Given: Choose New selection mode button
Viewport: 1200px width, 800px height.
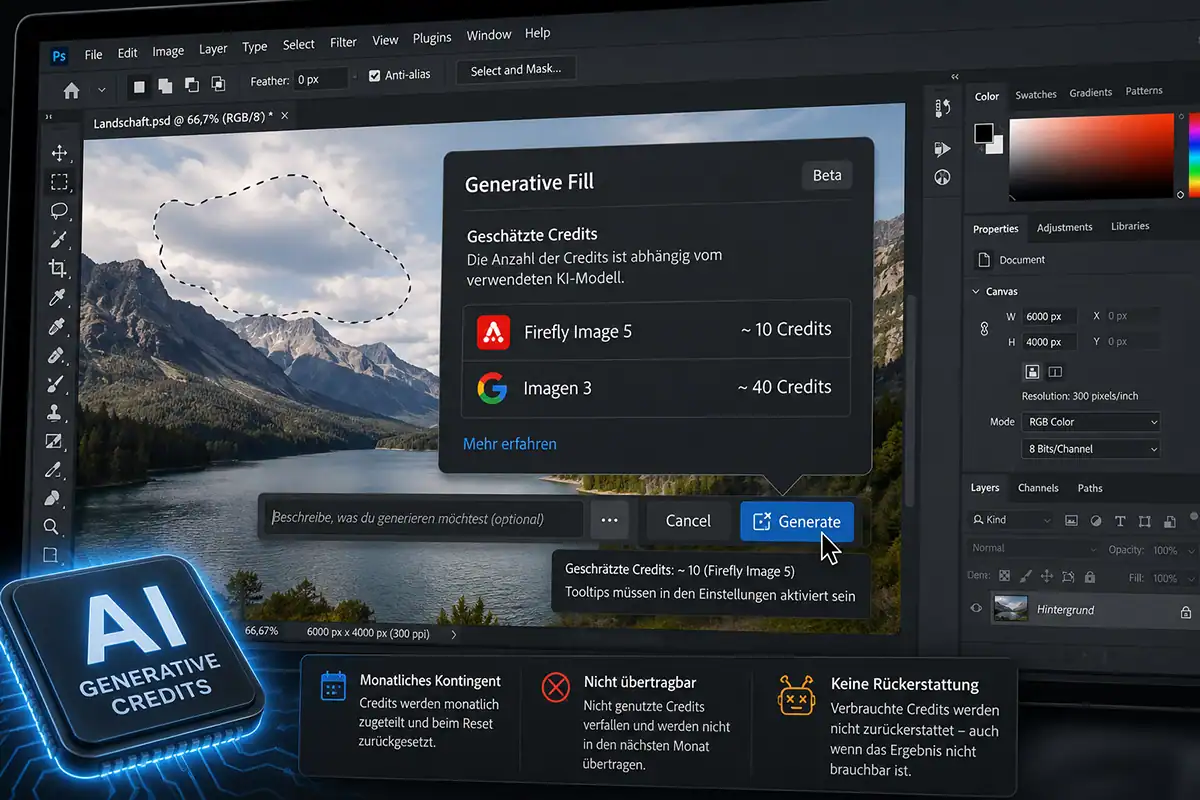Looking at the screenshot, I should (x=139, y=86).
